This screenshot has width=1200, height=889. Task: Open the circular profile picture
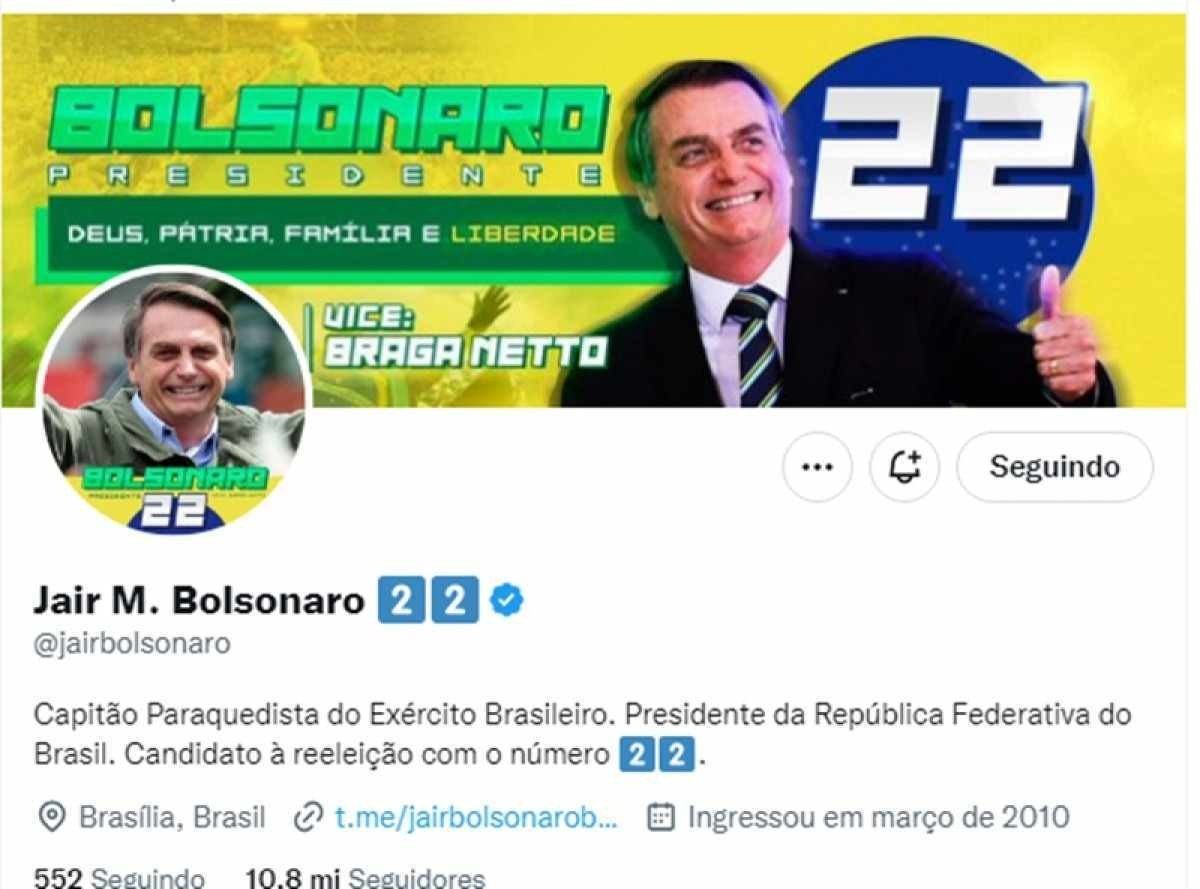coord(173,400)
